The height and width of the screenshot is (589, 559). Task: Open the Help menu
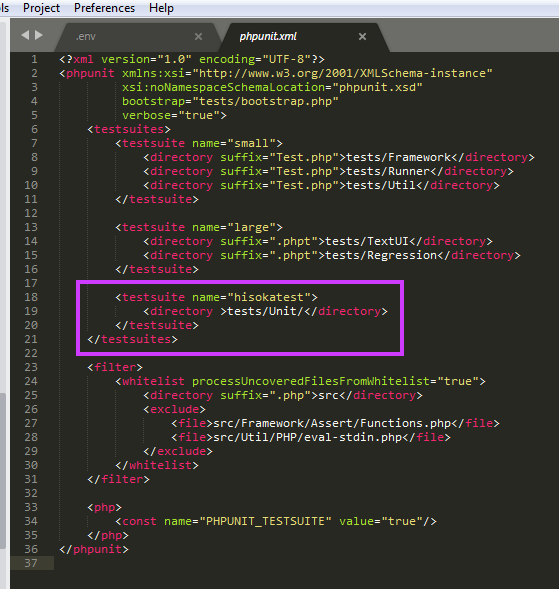click(x=161, y=8)
